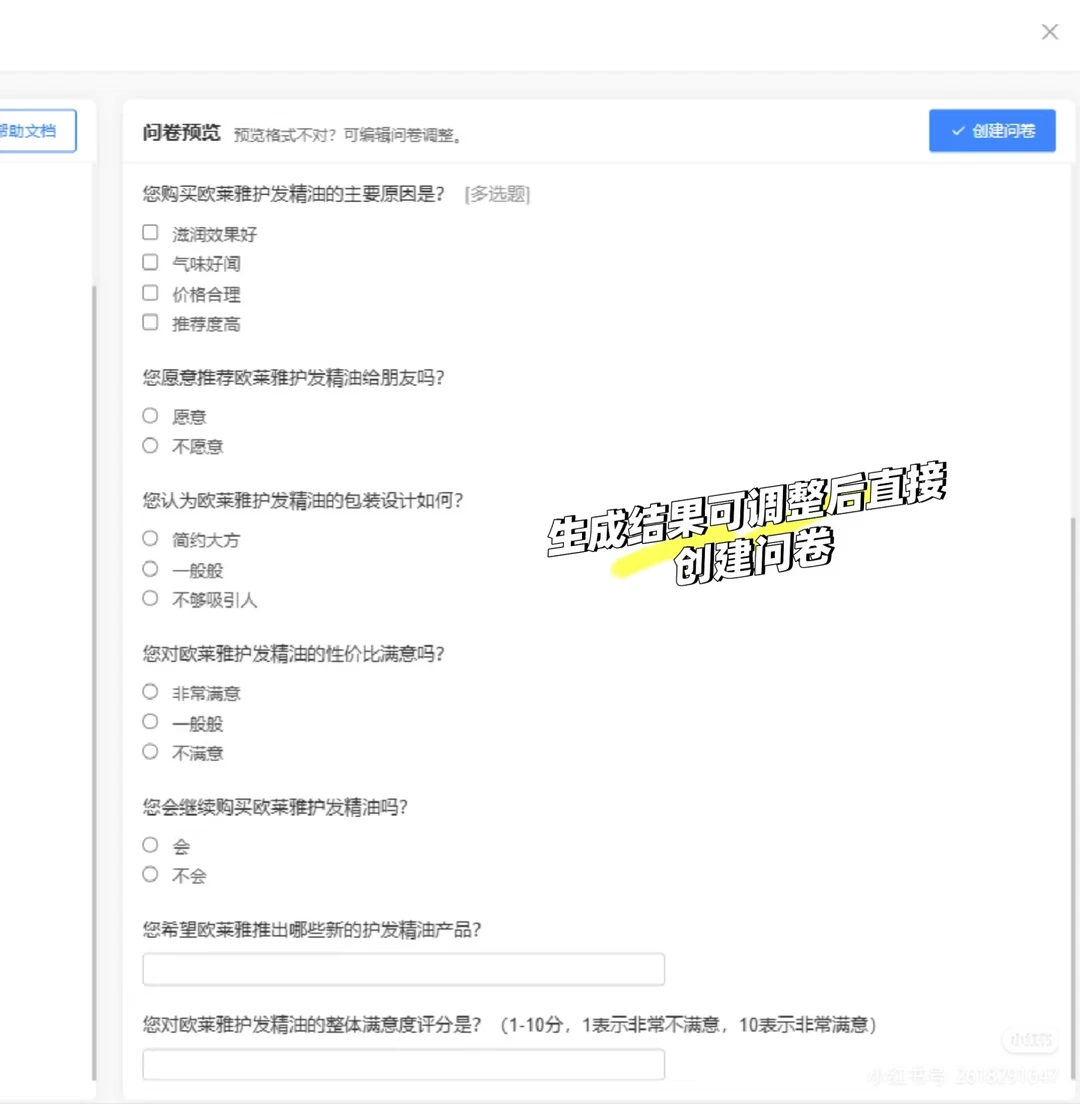Choose 一般般 under packaging design question
1080x1104 pixels.
point(150,569)
